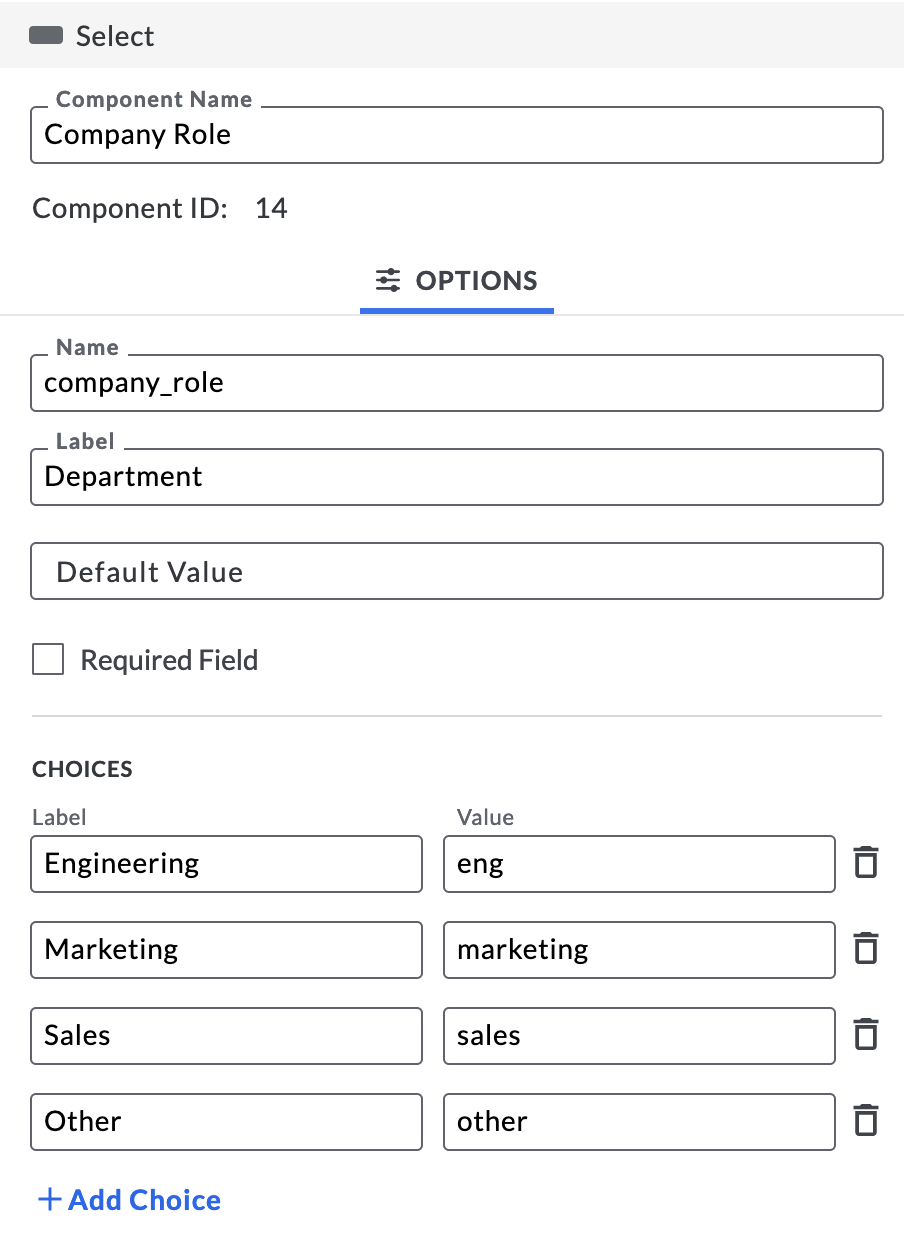Click the Required Field label text
The image size is (904, 1252).
[x=169, y=660]
